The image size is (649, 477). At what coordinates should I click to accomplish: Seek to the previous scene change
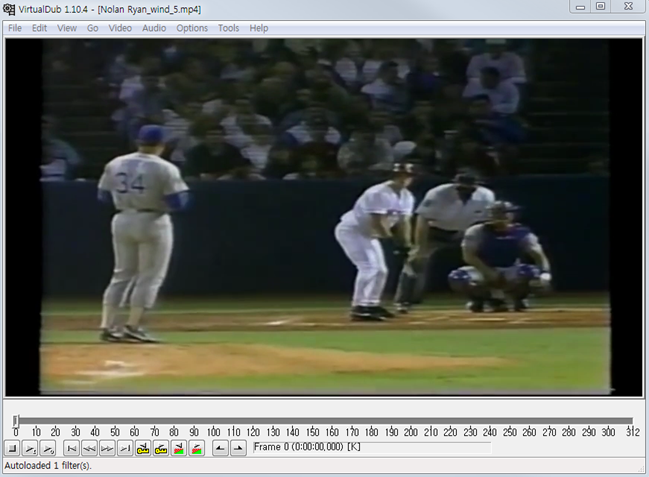(x=179, y=448)
